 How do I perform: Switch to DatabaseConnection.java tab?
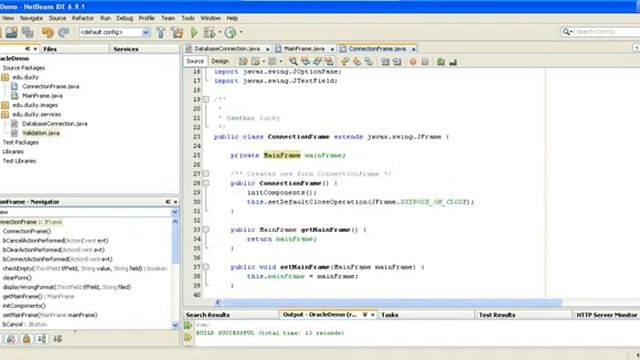click(227, 49)
